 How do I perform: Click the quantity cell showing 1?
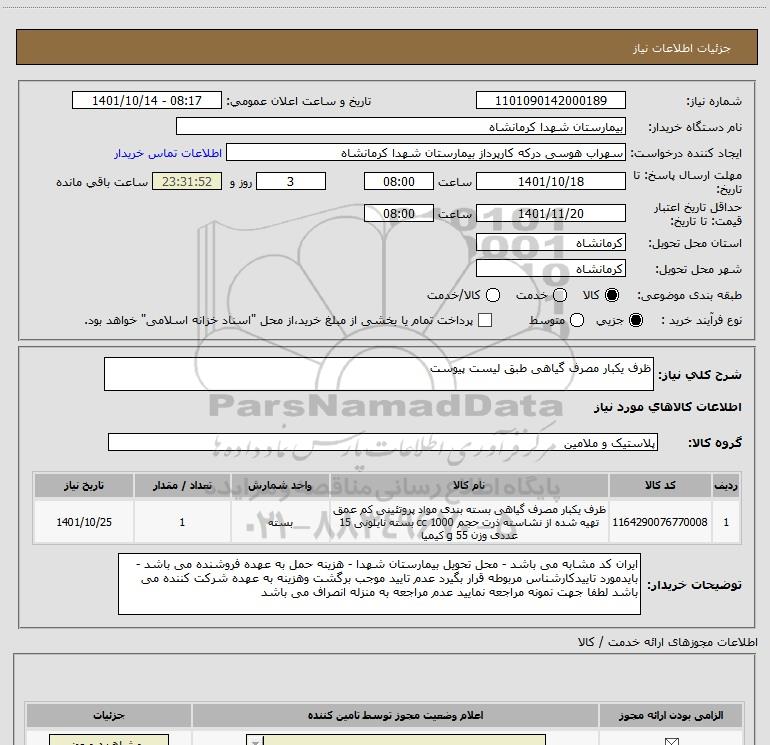182,522
